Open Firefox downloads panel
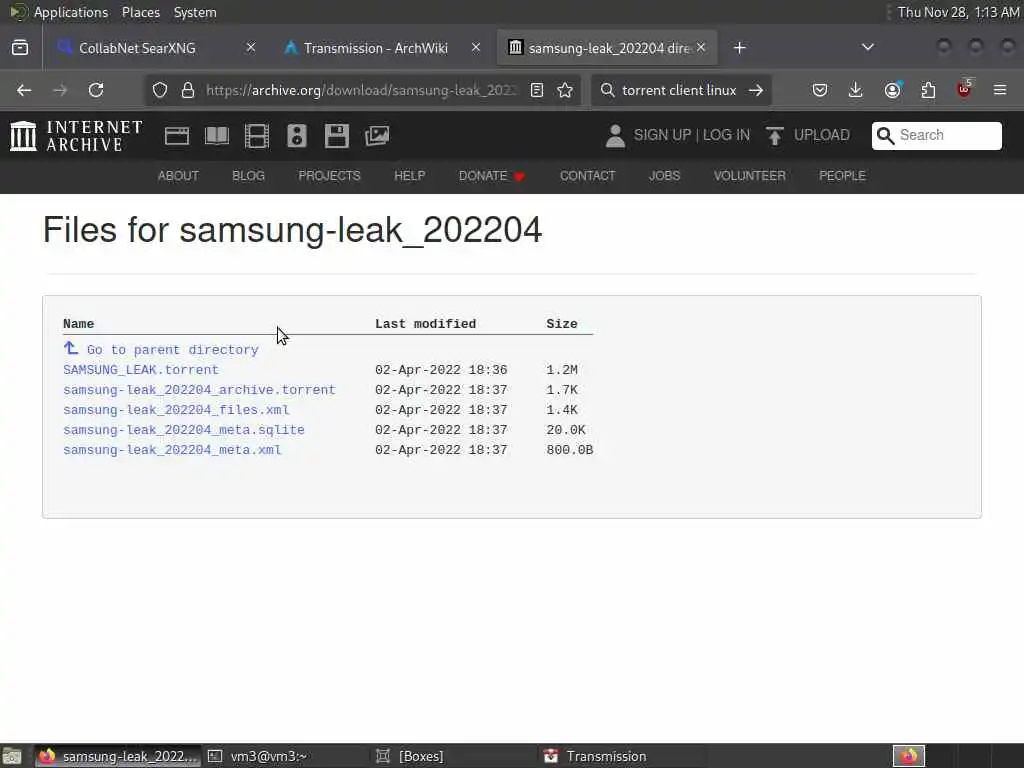The height and width of the screenshot is (768, 1024). coord(856,90)
